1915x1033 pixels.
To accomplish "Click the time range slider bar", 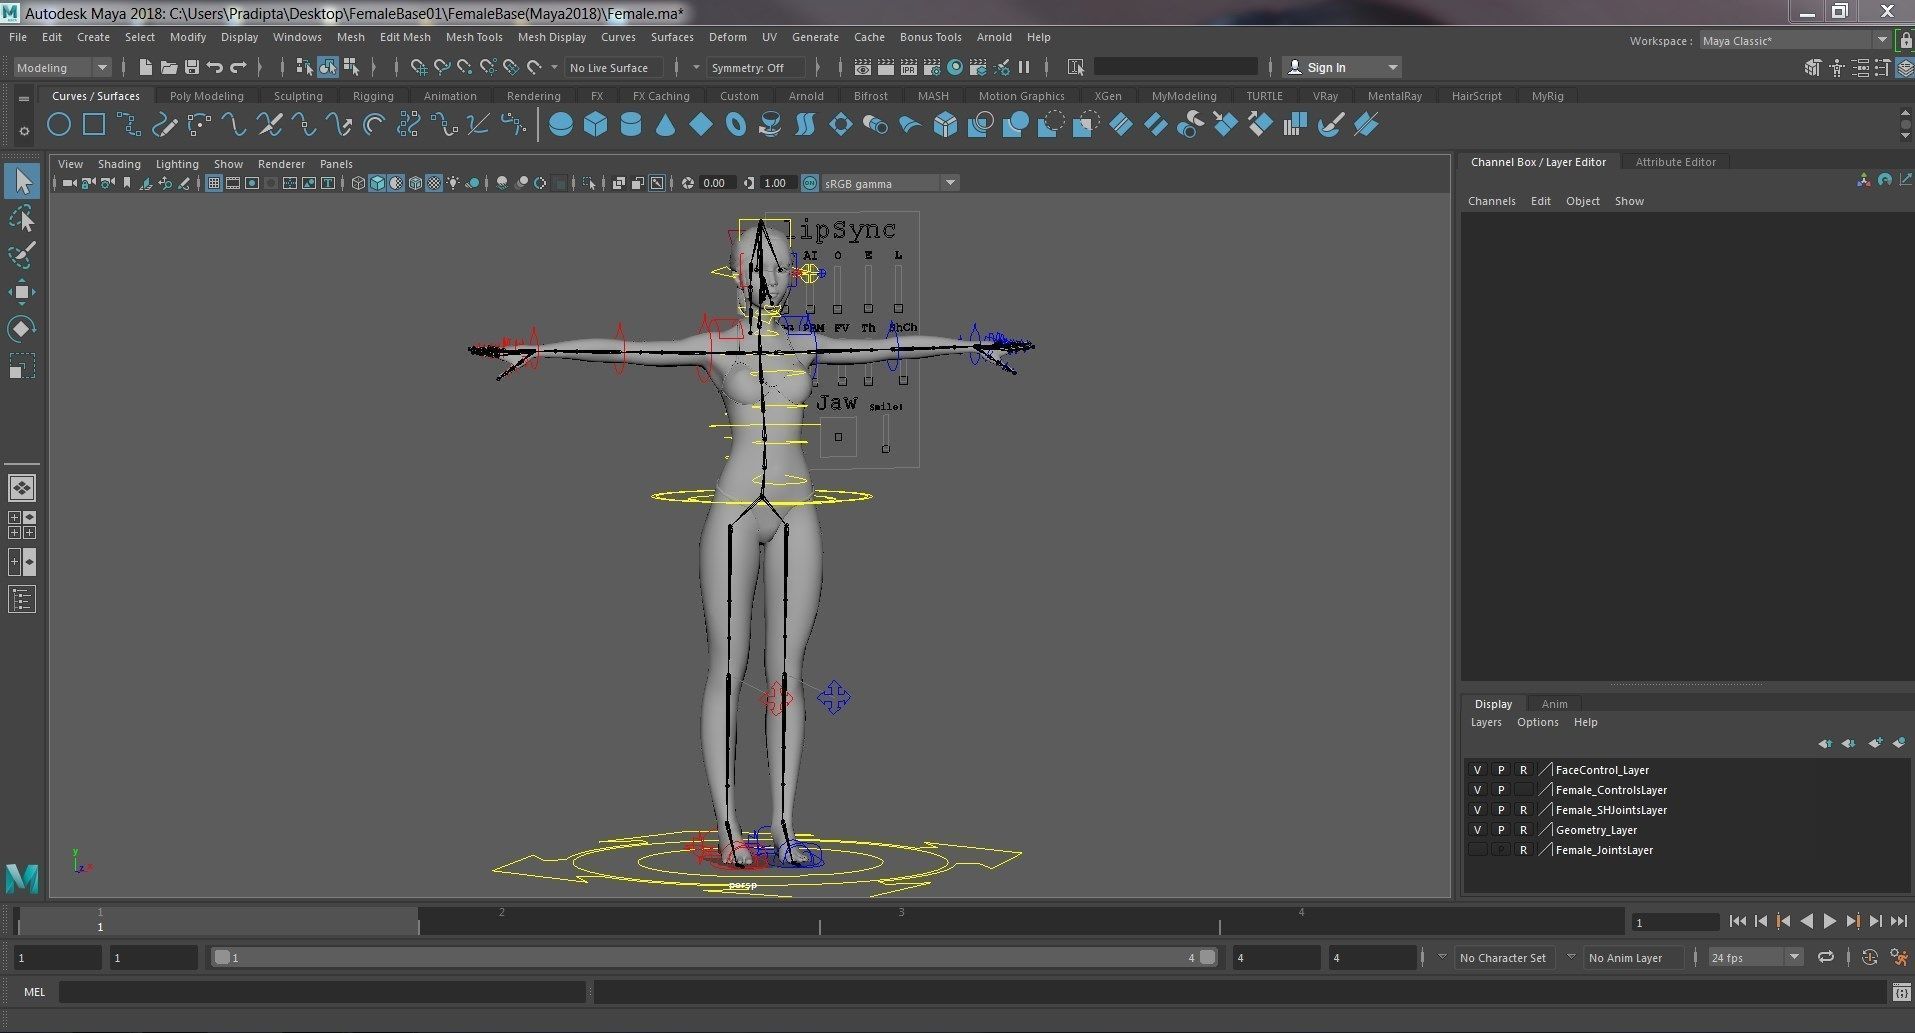I will point(715,957).
